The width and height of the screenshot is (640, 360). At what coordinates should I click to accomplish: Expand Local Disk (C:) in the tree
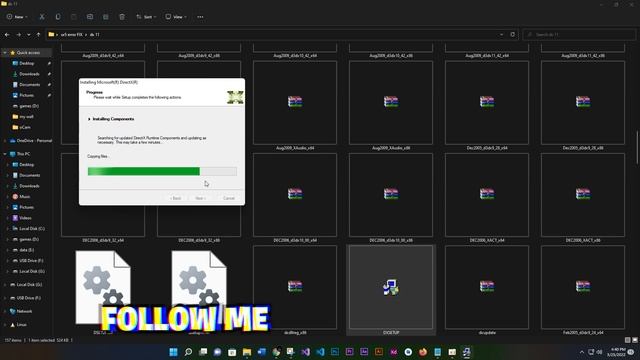coord(7,229)
